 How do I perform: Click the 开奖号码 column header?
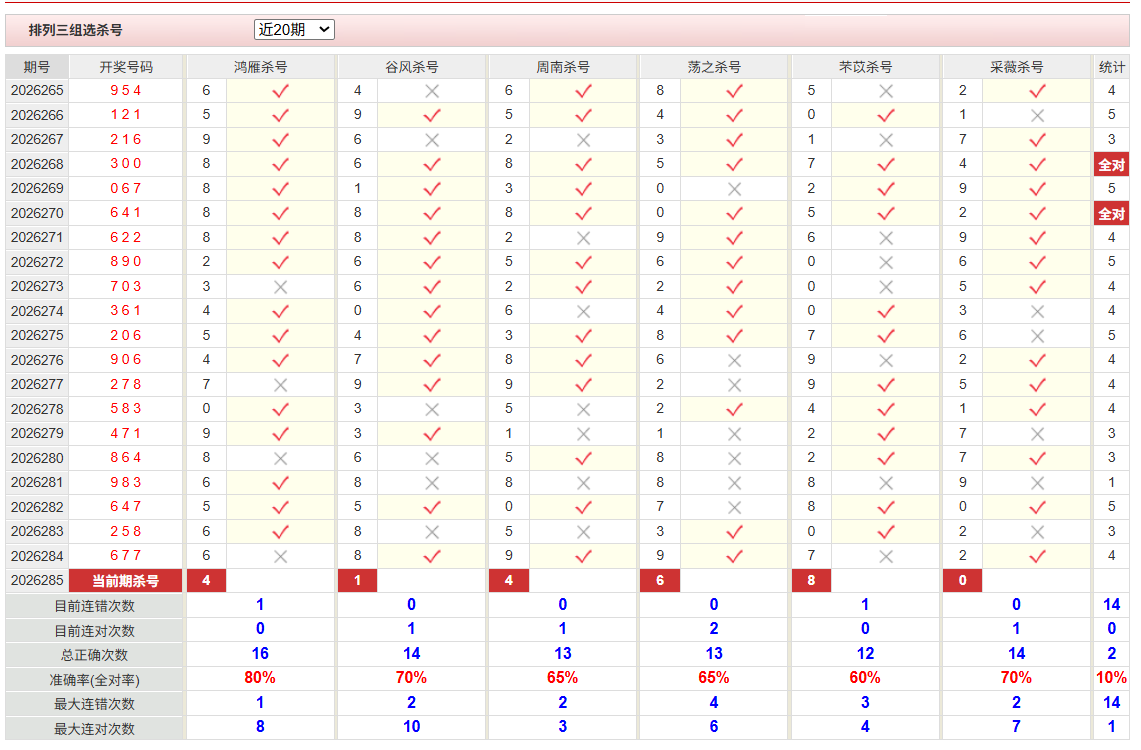(x=126, y=67)
